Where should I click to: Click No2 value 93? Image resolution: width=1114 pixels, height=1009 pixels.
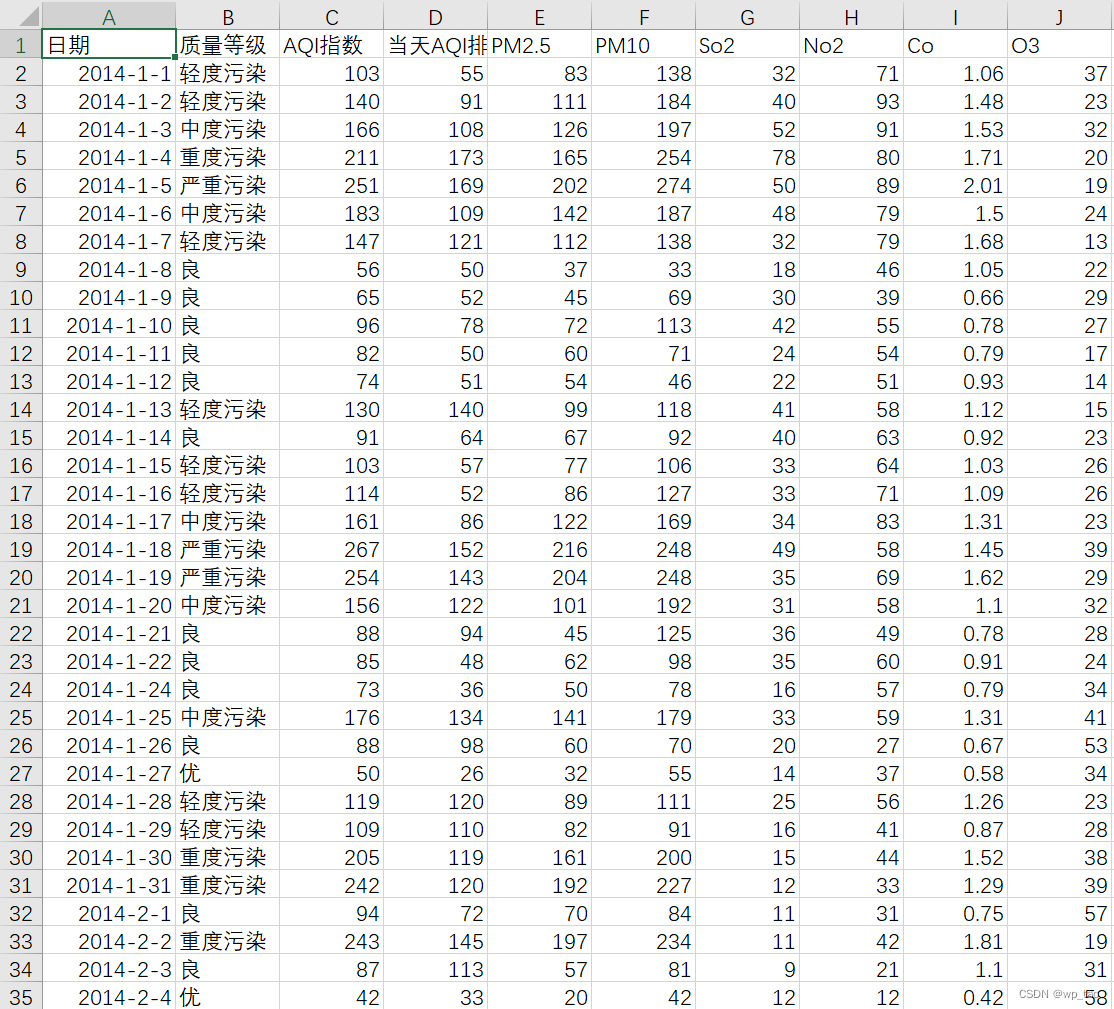[851, 102]
